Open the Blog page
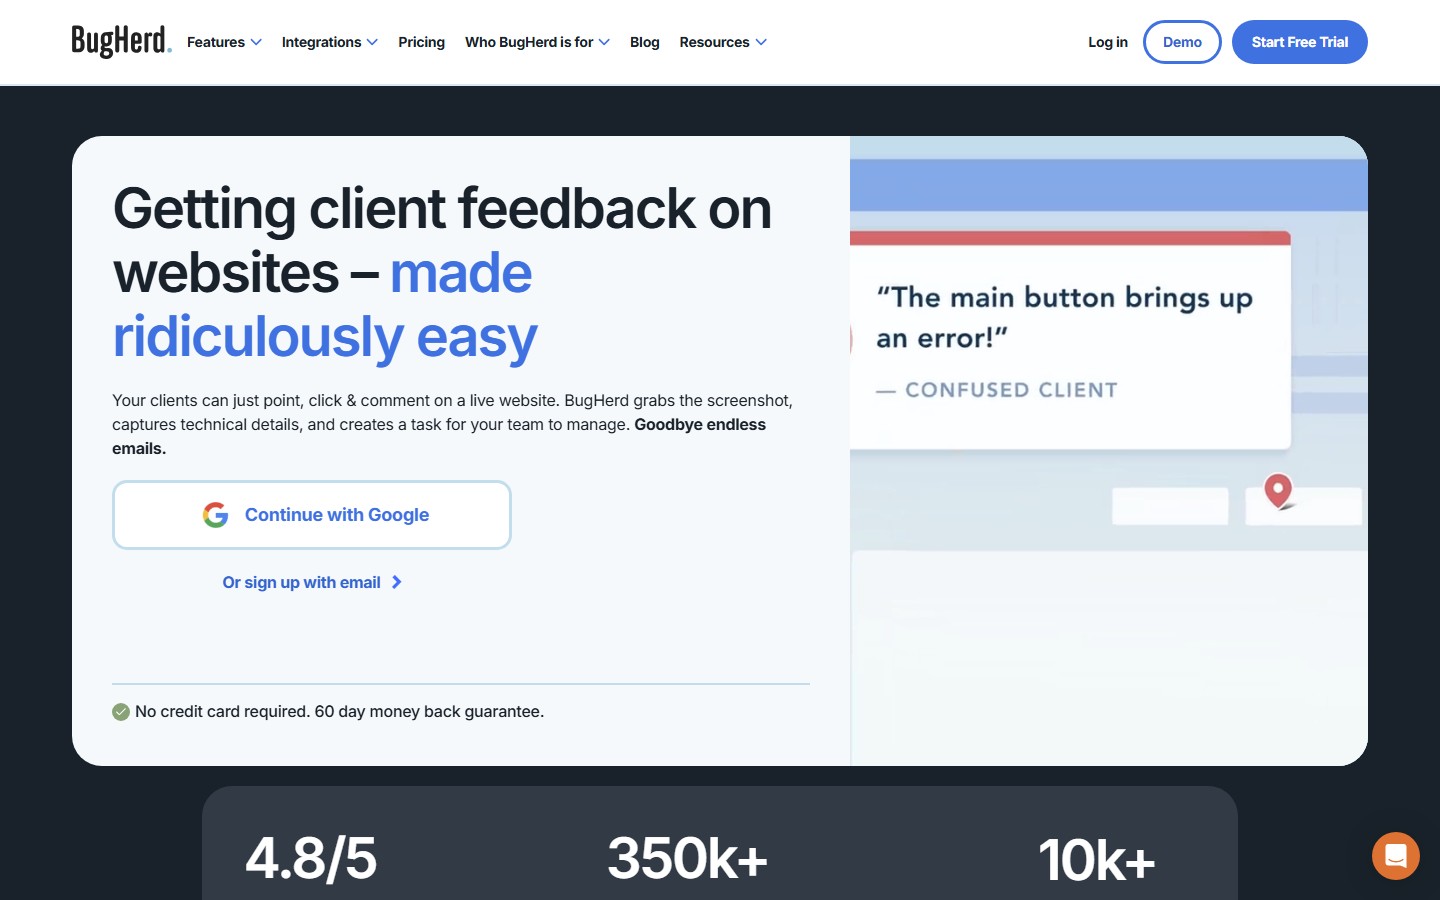1440x900 pixels. tap(645, 42)
